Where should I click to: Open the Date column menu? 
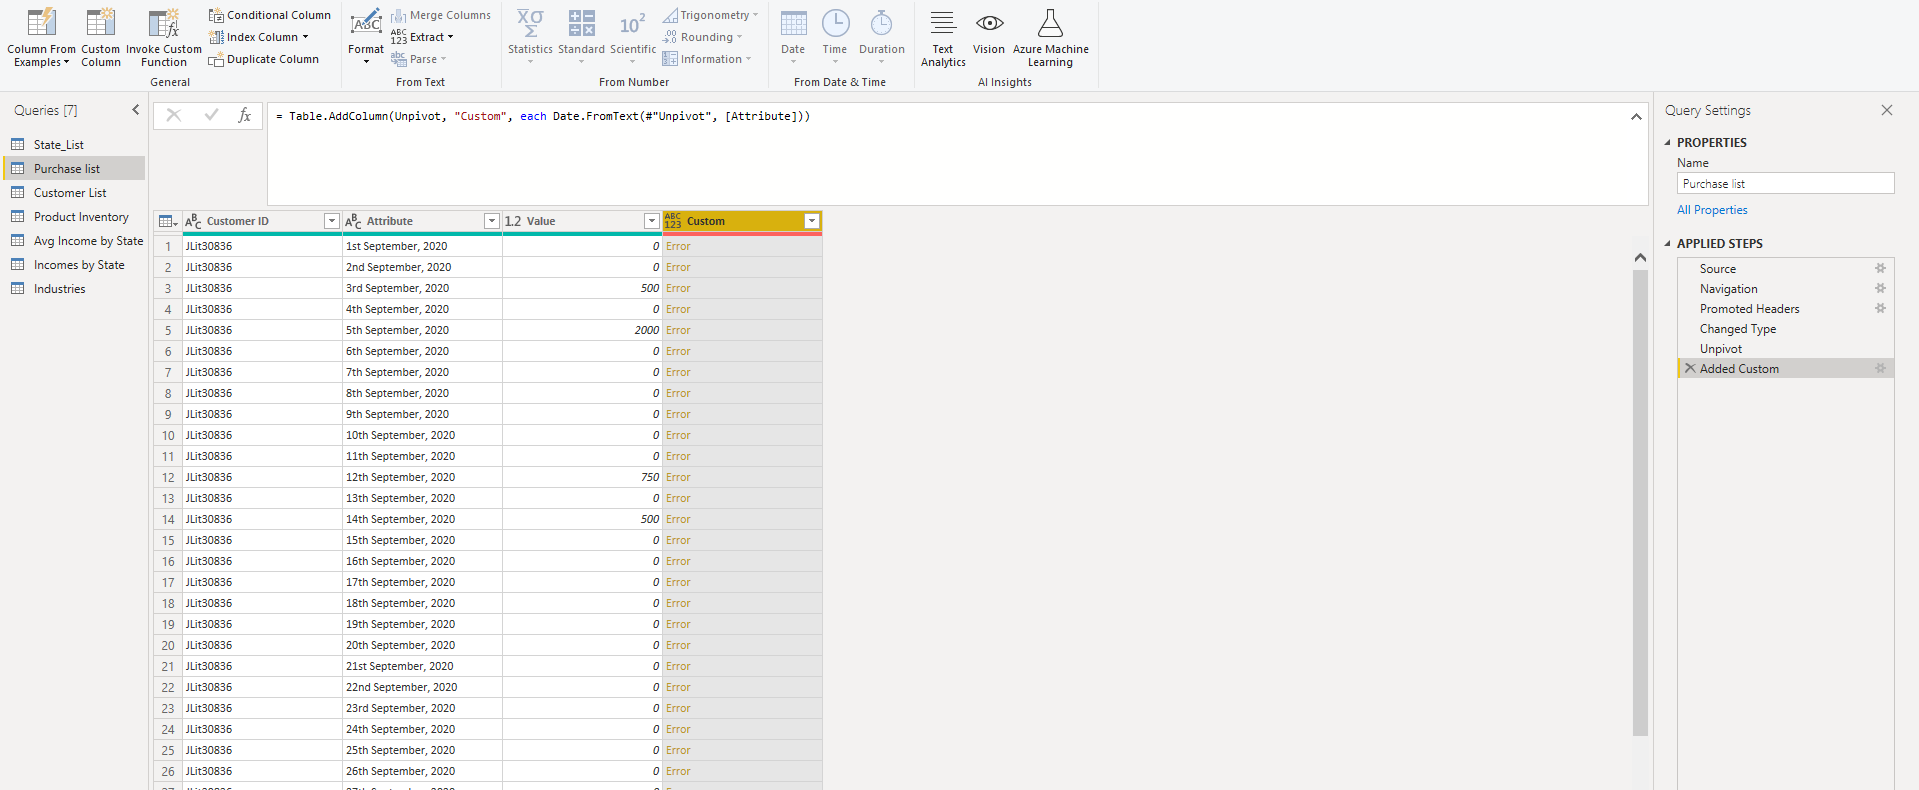click(793, 37)
